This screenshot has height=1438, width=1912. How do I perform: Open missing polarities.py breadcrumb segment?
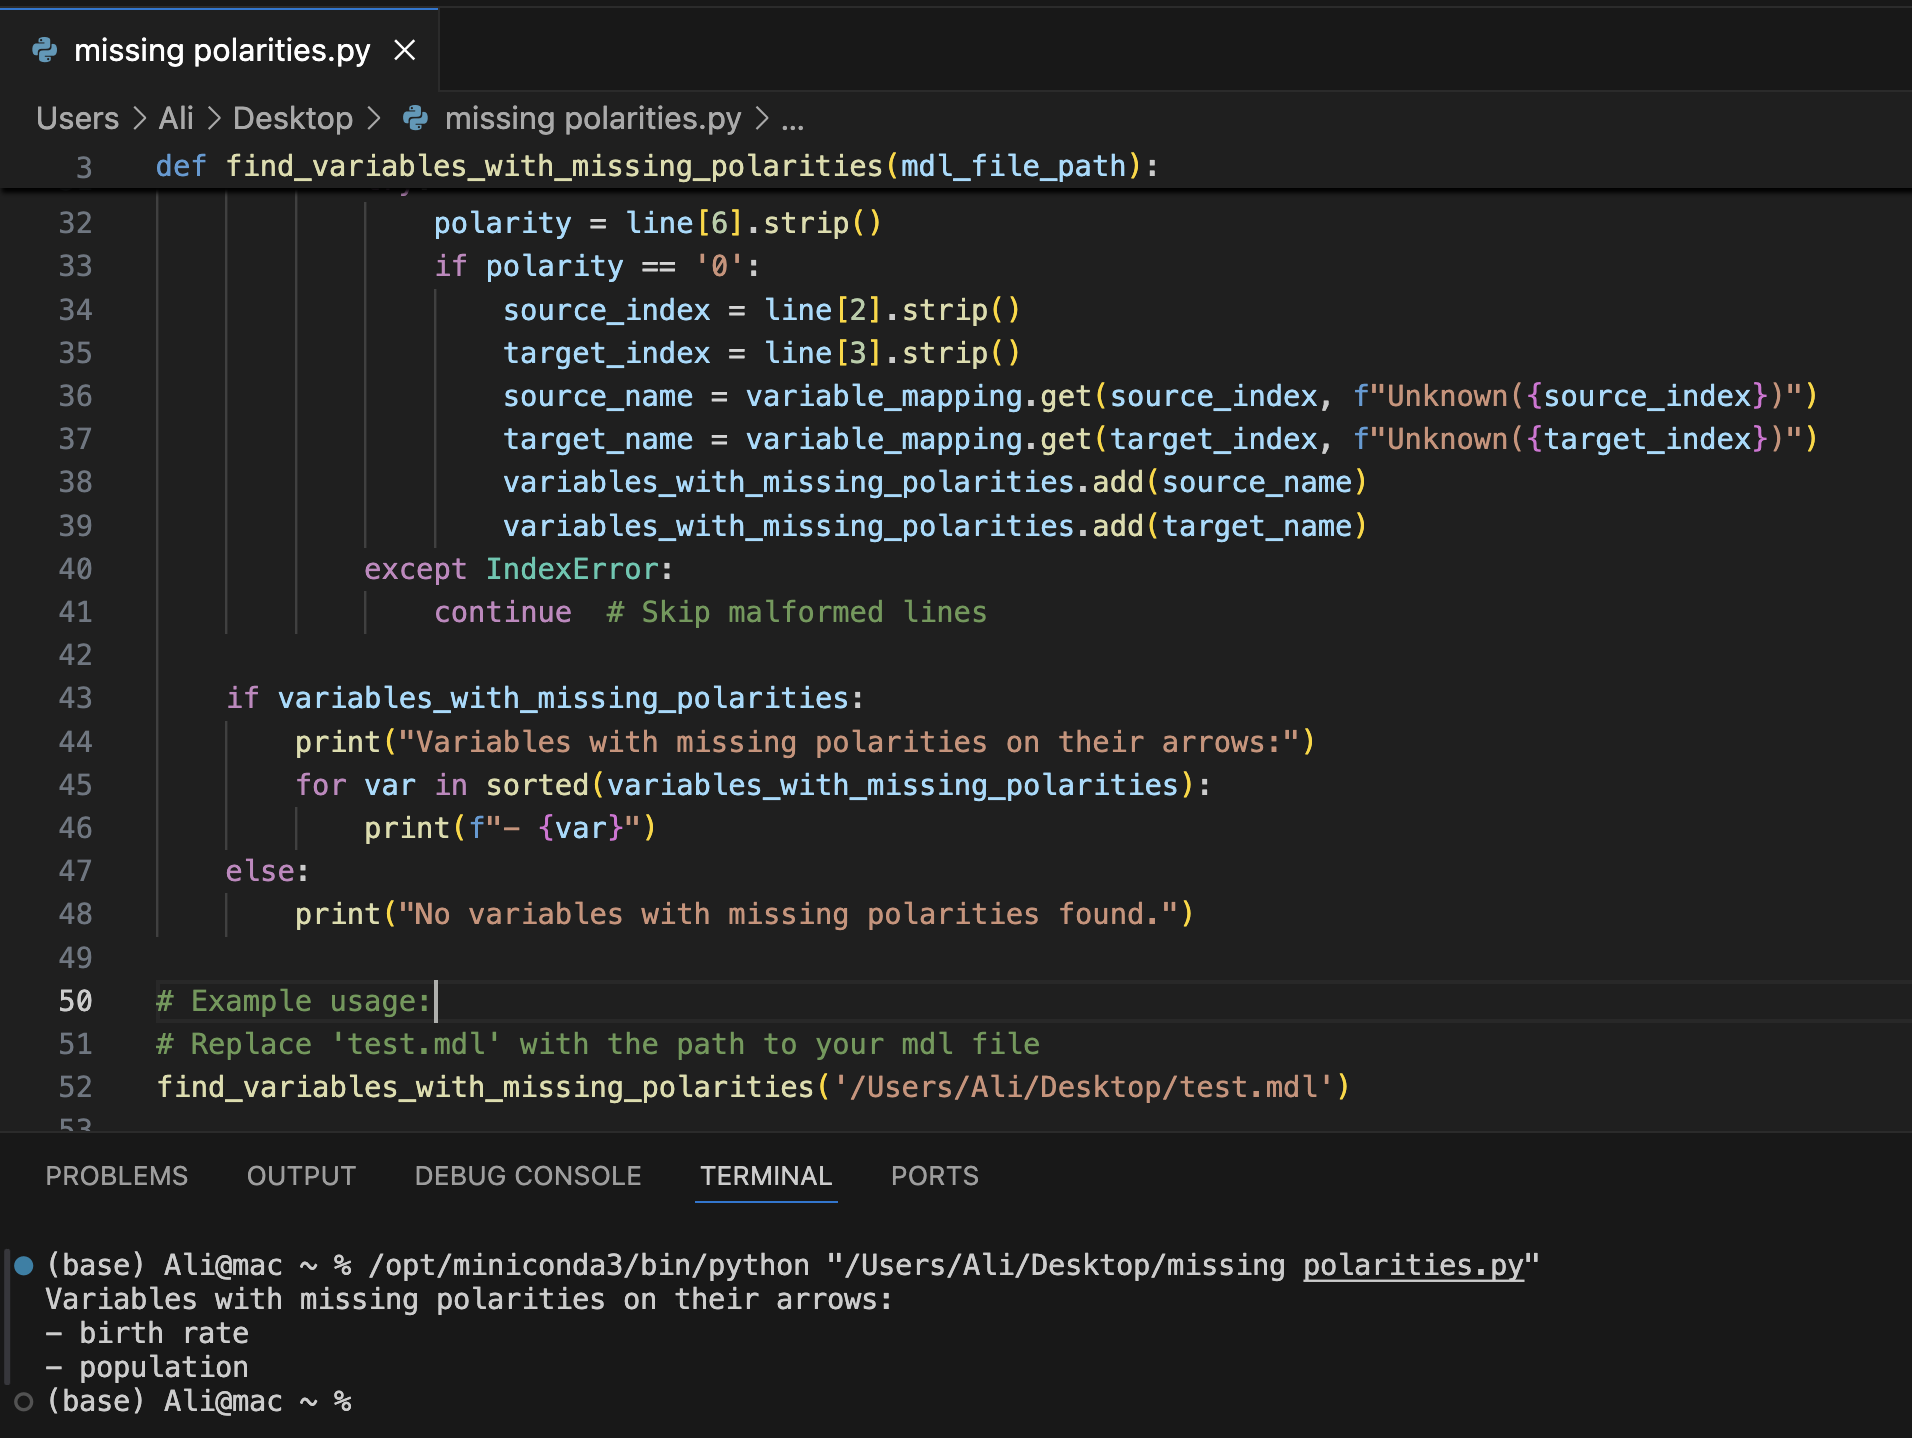pyautogui.click(x=592, y=118)
